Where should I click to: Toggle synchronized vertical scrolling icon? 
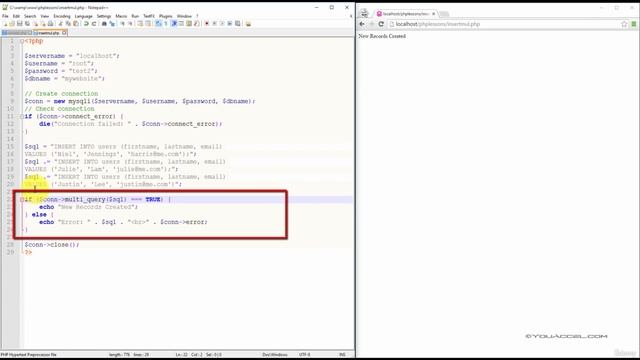point(140,24)
